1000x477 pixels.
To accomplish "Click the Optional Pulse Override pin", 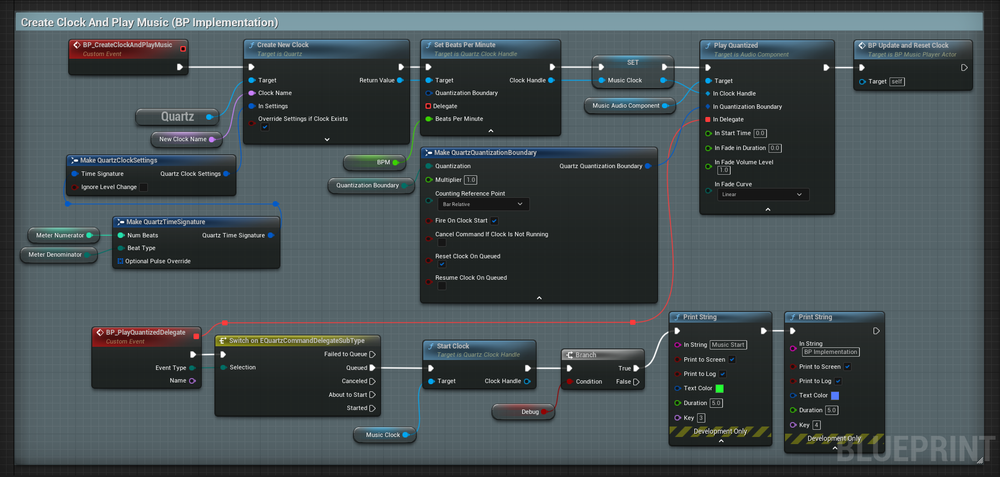I will click(x=121, y=261).
